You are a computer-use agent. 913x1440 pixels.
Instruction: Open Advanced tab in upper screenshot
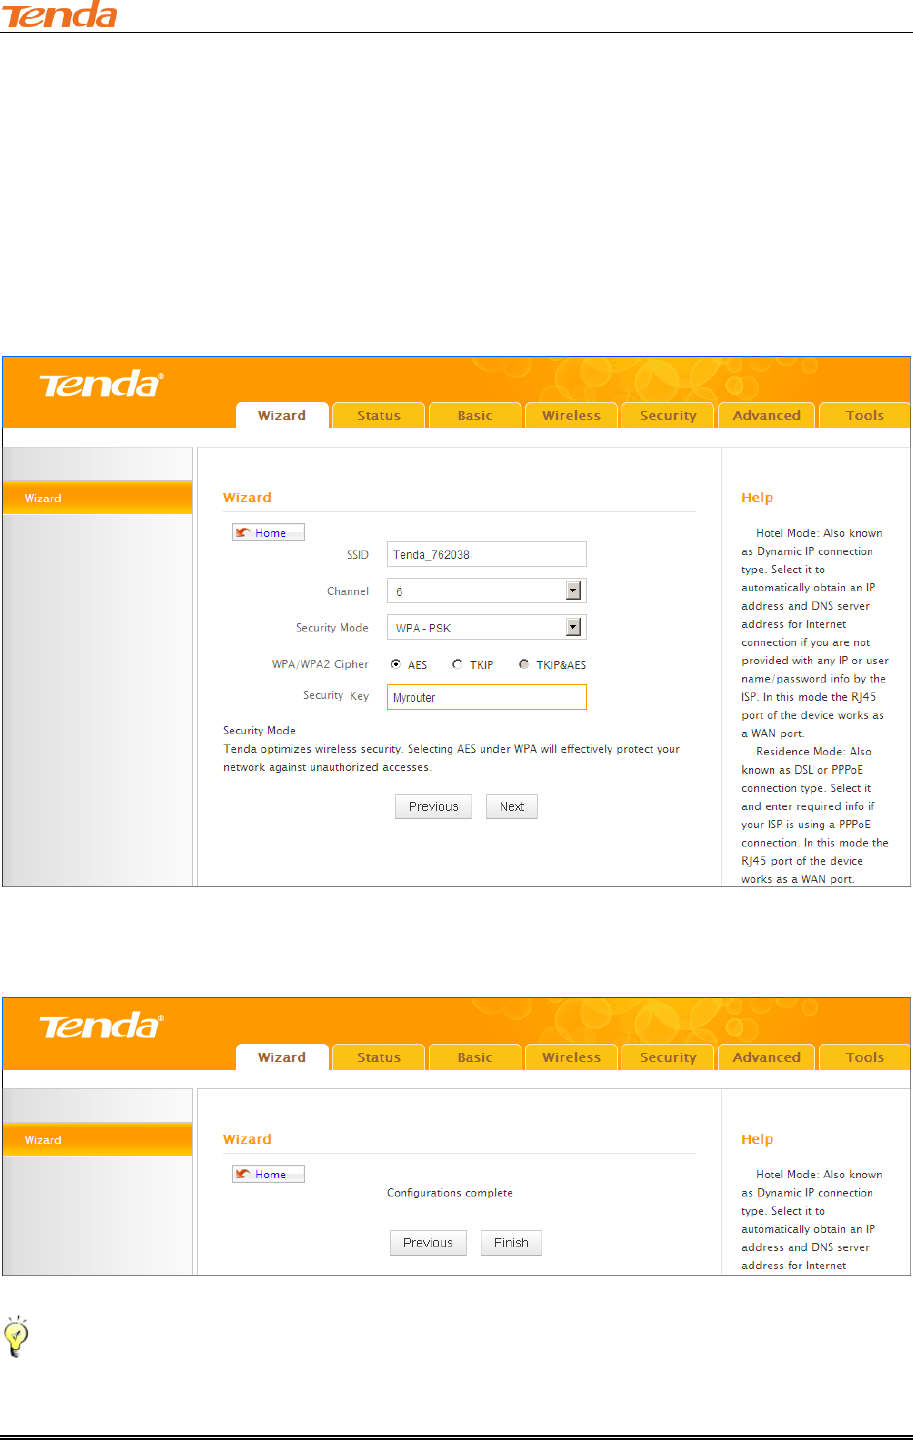tap(767, 415)
